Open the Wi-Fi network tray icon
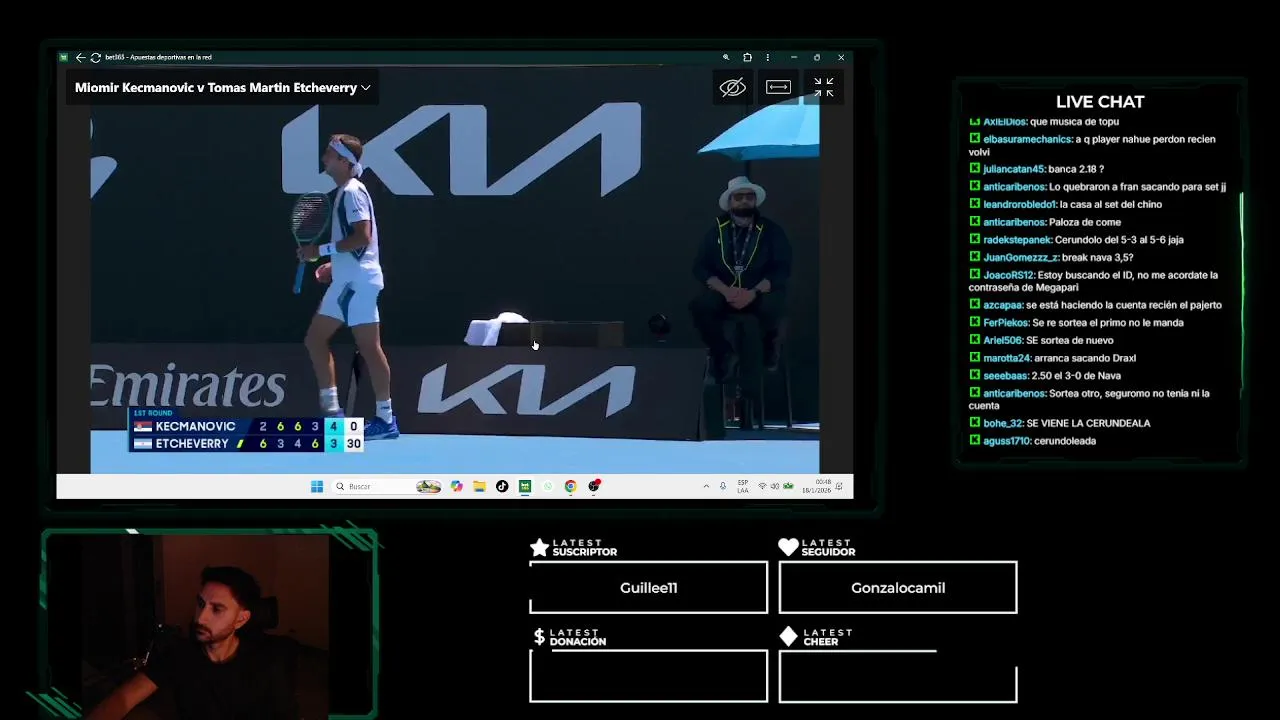This screenshot has height=720, width=1280. 762,486
